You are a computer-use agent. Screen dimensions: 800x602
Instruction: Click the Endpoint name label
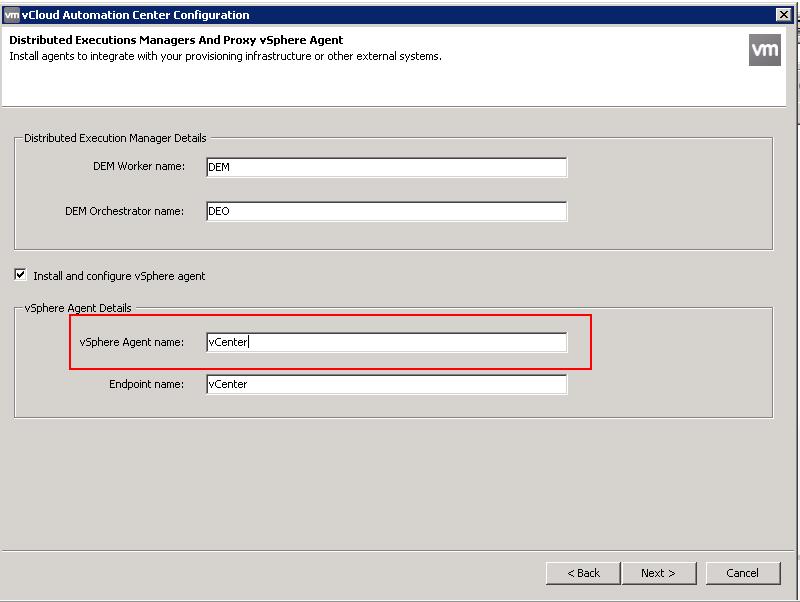click(146, 384)
